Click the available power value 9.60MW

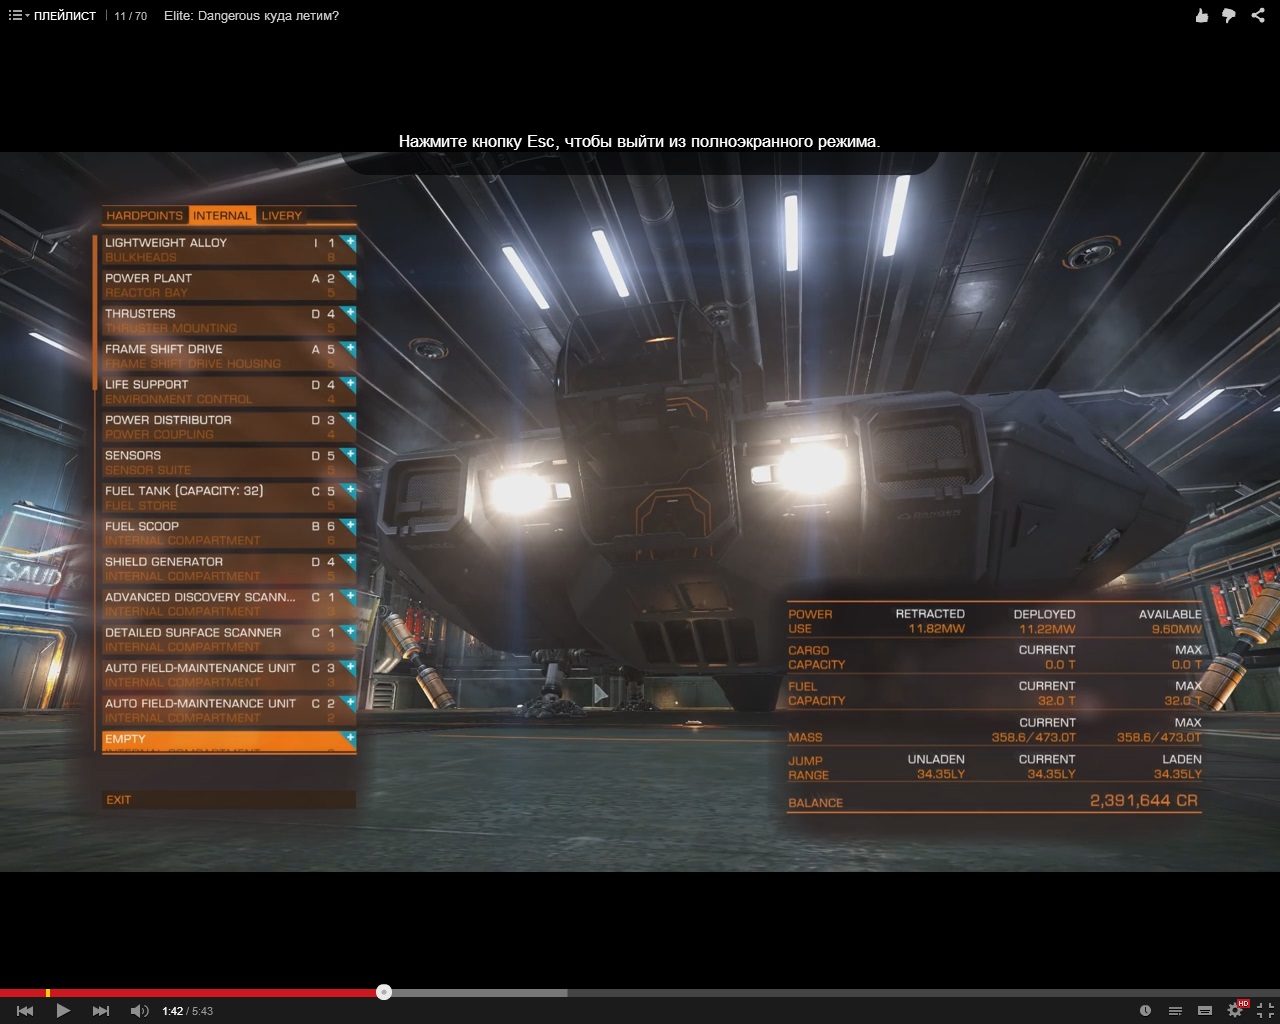coord(1176,629)
